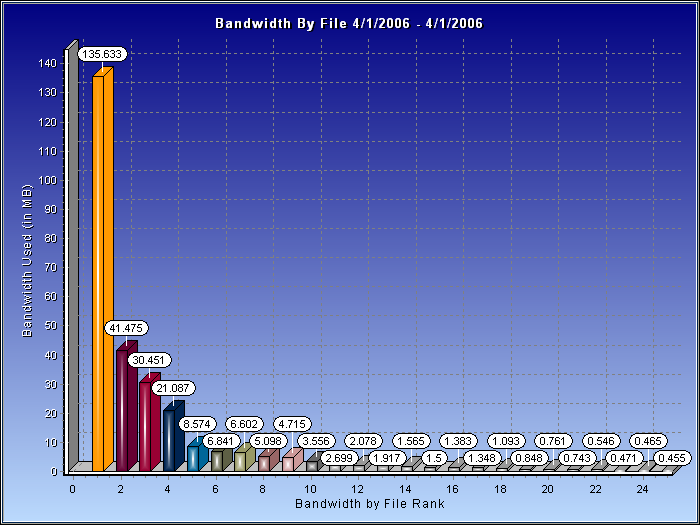The height and width of the screenshot is (525, 700).
Task: Select the 90 tick on the vertical axis
Action: (x=50, y=209)
